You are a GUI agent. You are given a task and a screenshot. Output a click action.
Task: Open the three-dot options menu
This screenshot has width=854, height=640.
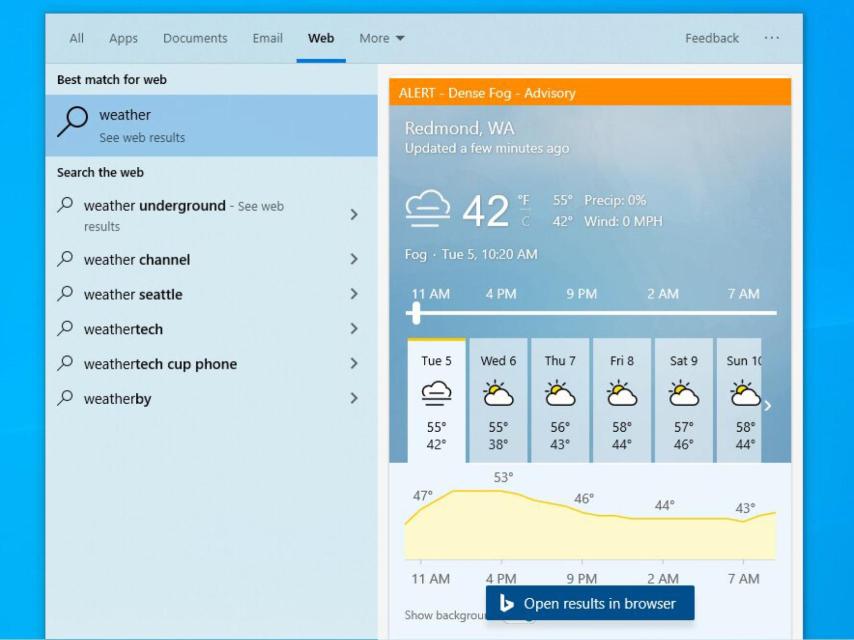click(771, 38)
